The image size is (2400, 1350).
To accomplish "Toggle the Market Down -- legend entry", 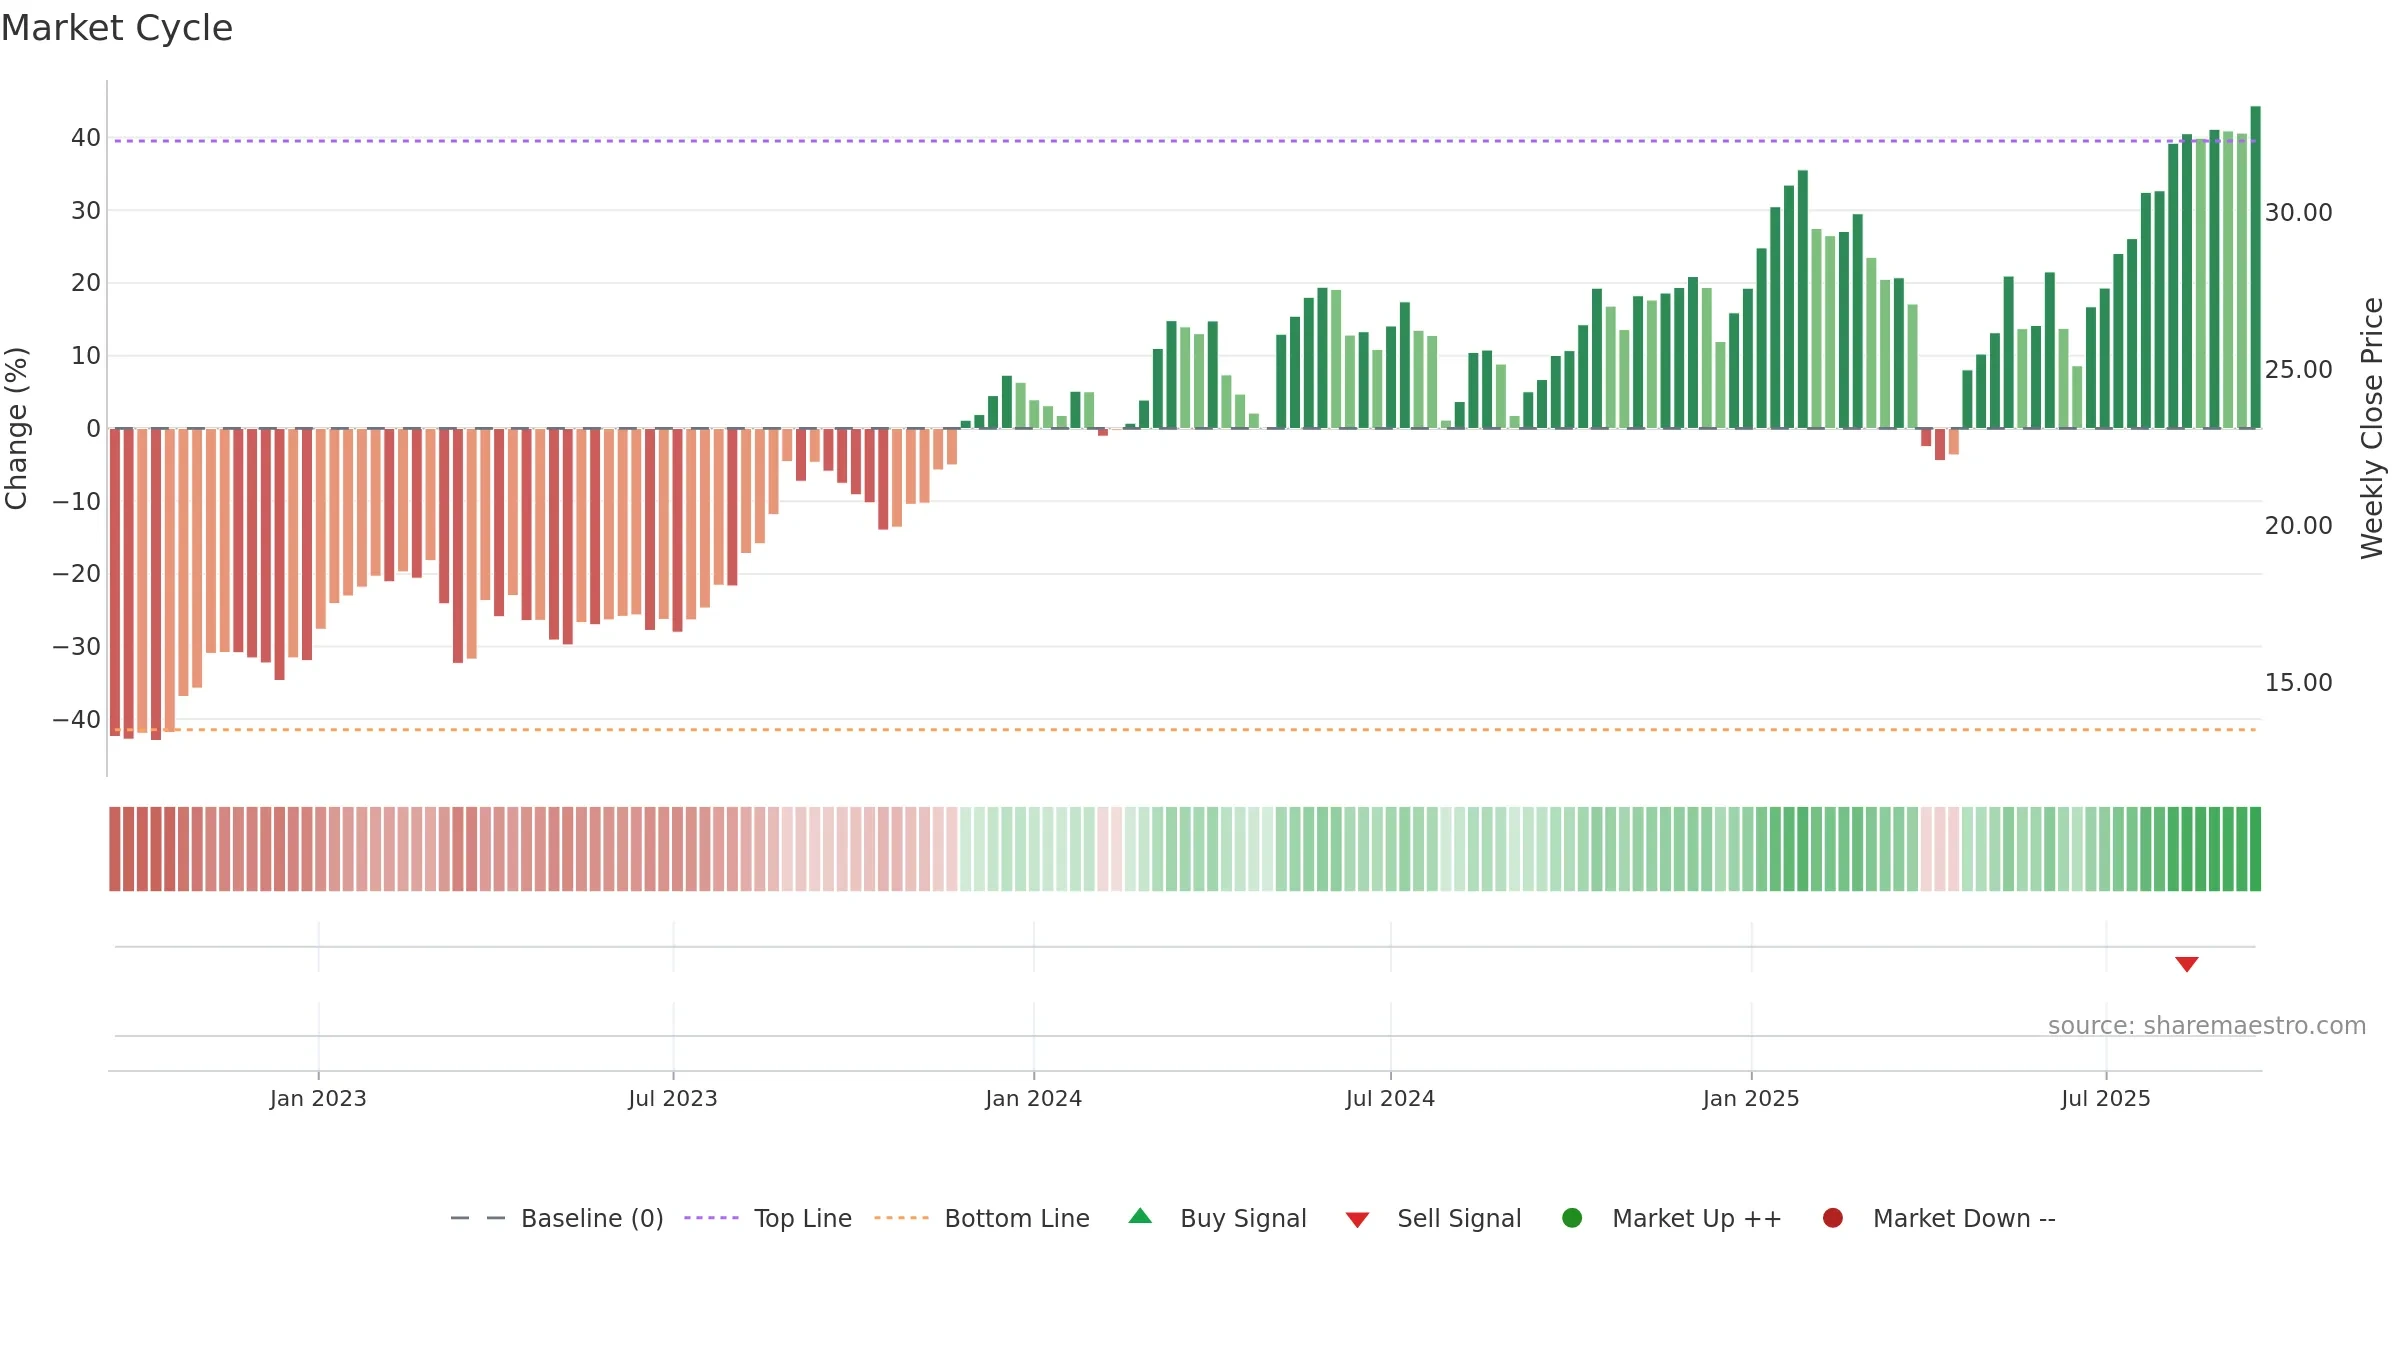I will click(x=1939, y=1218).
